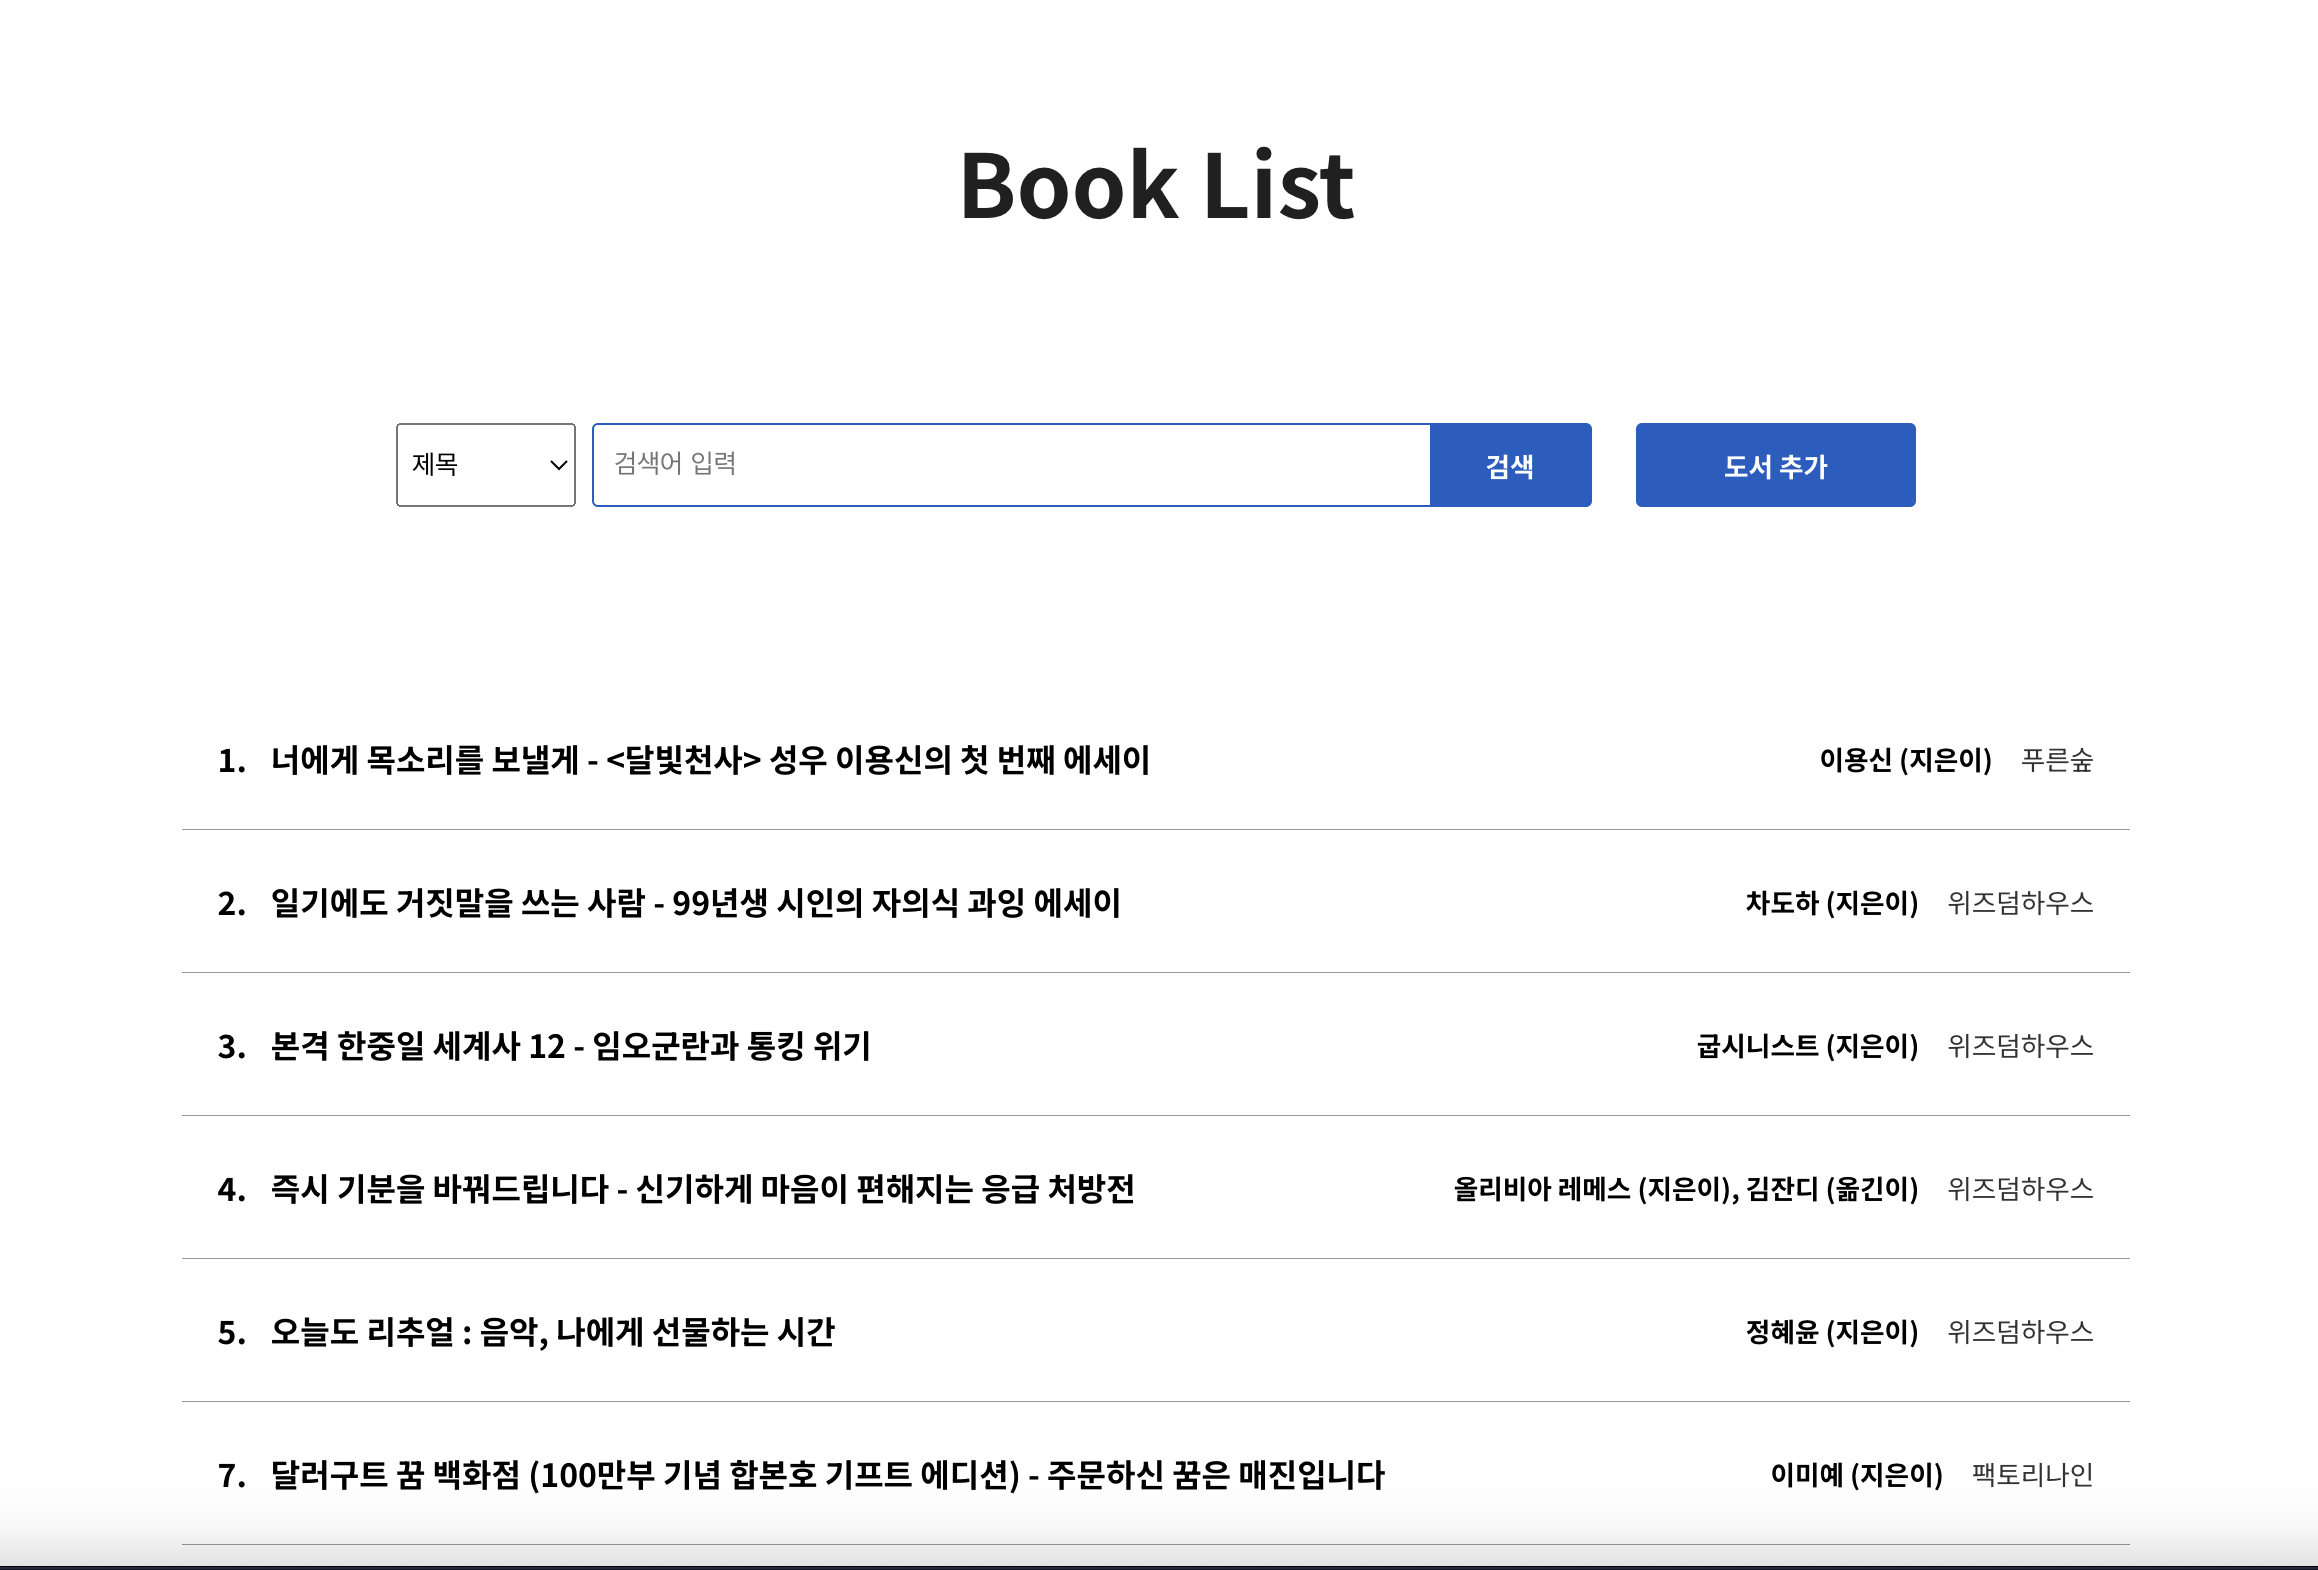Open book 너에게 목소리를 보낼게 title
This screenshot has width=2318, height=1570.
pyautogui.click(x=710, y=760)
